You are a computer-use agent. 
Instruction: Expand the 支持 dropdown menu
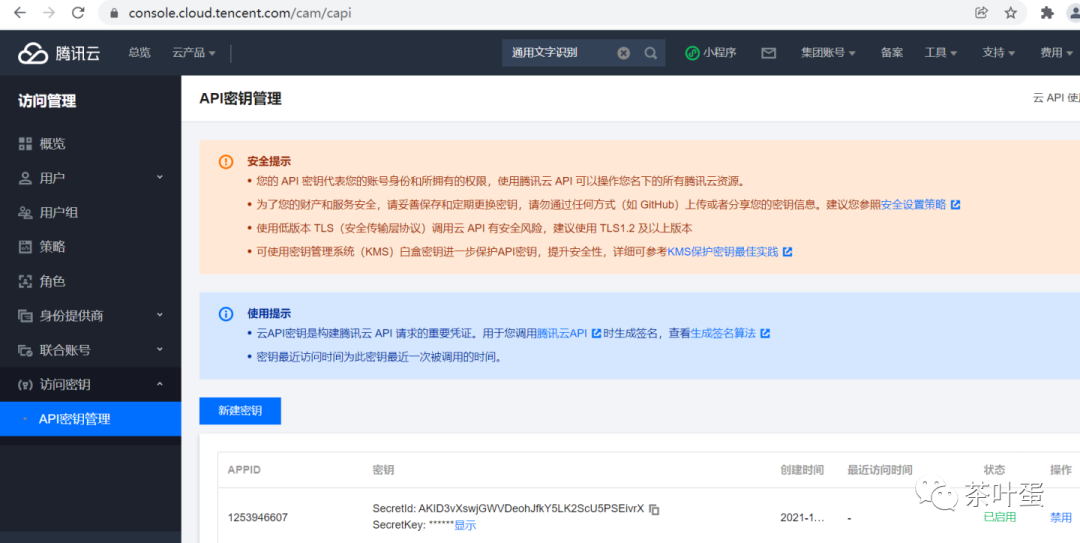998,52
